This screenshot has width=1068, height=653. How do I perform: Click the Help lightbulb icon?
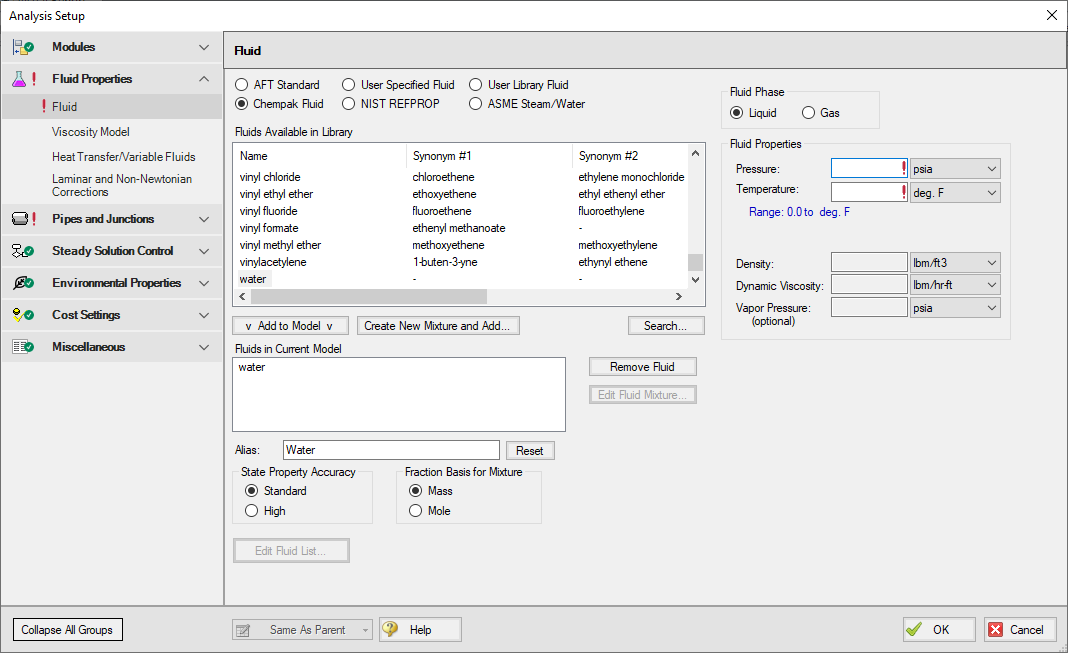(390, 629)
